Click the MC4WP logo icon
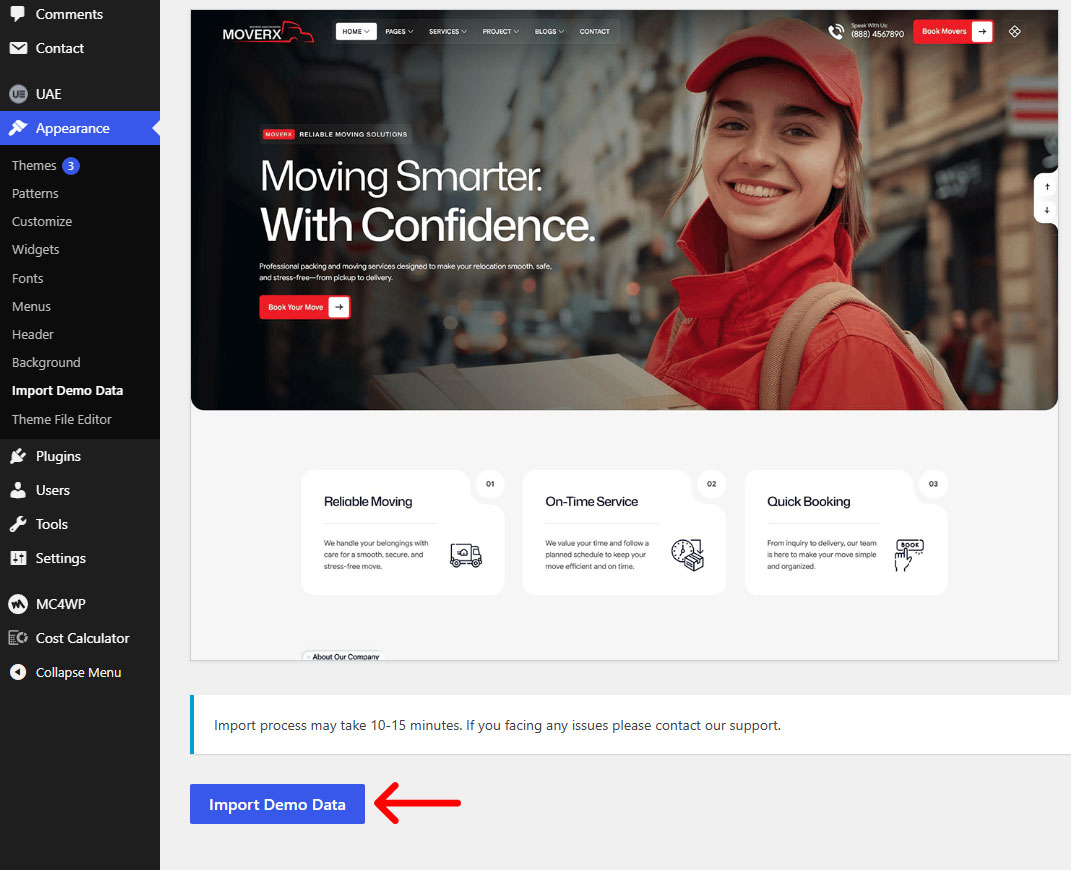The width and height of the screenshot is (1071, 870). (18, 604)
